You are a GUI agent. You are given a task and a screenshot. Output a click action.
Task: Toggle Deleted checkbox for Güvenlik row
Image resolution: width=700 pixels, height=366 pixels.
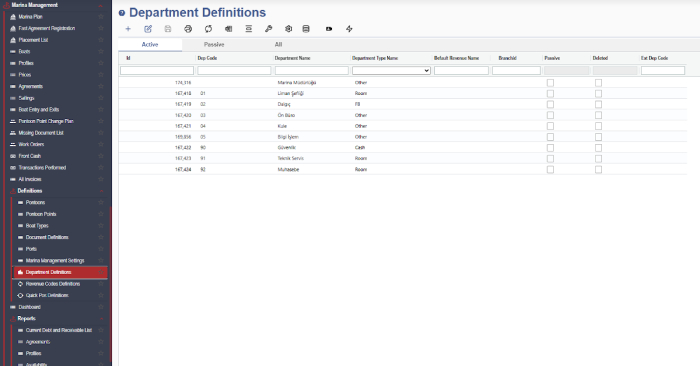point(599,148)
